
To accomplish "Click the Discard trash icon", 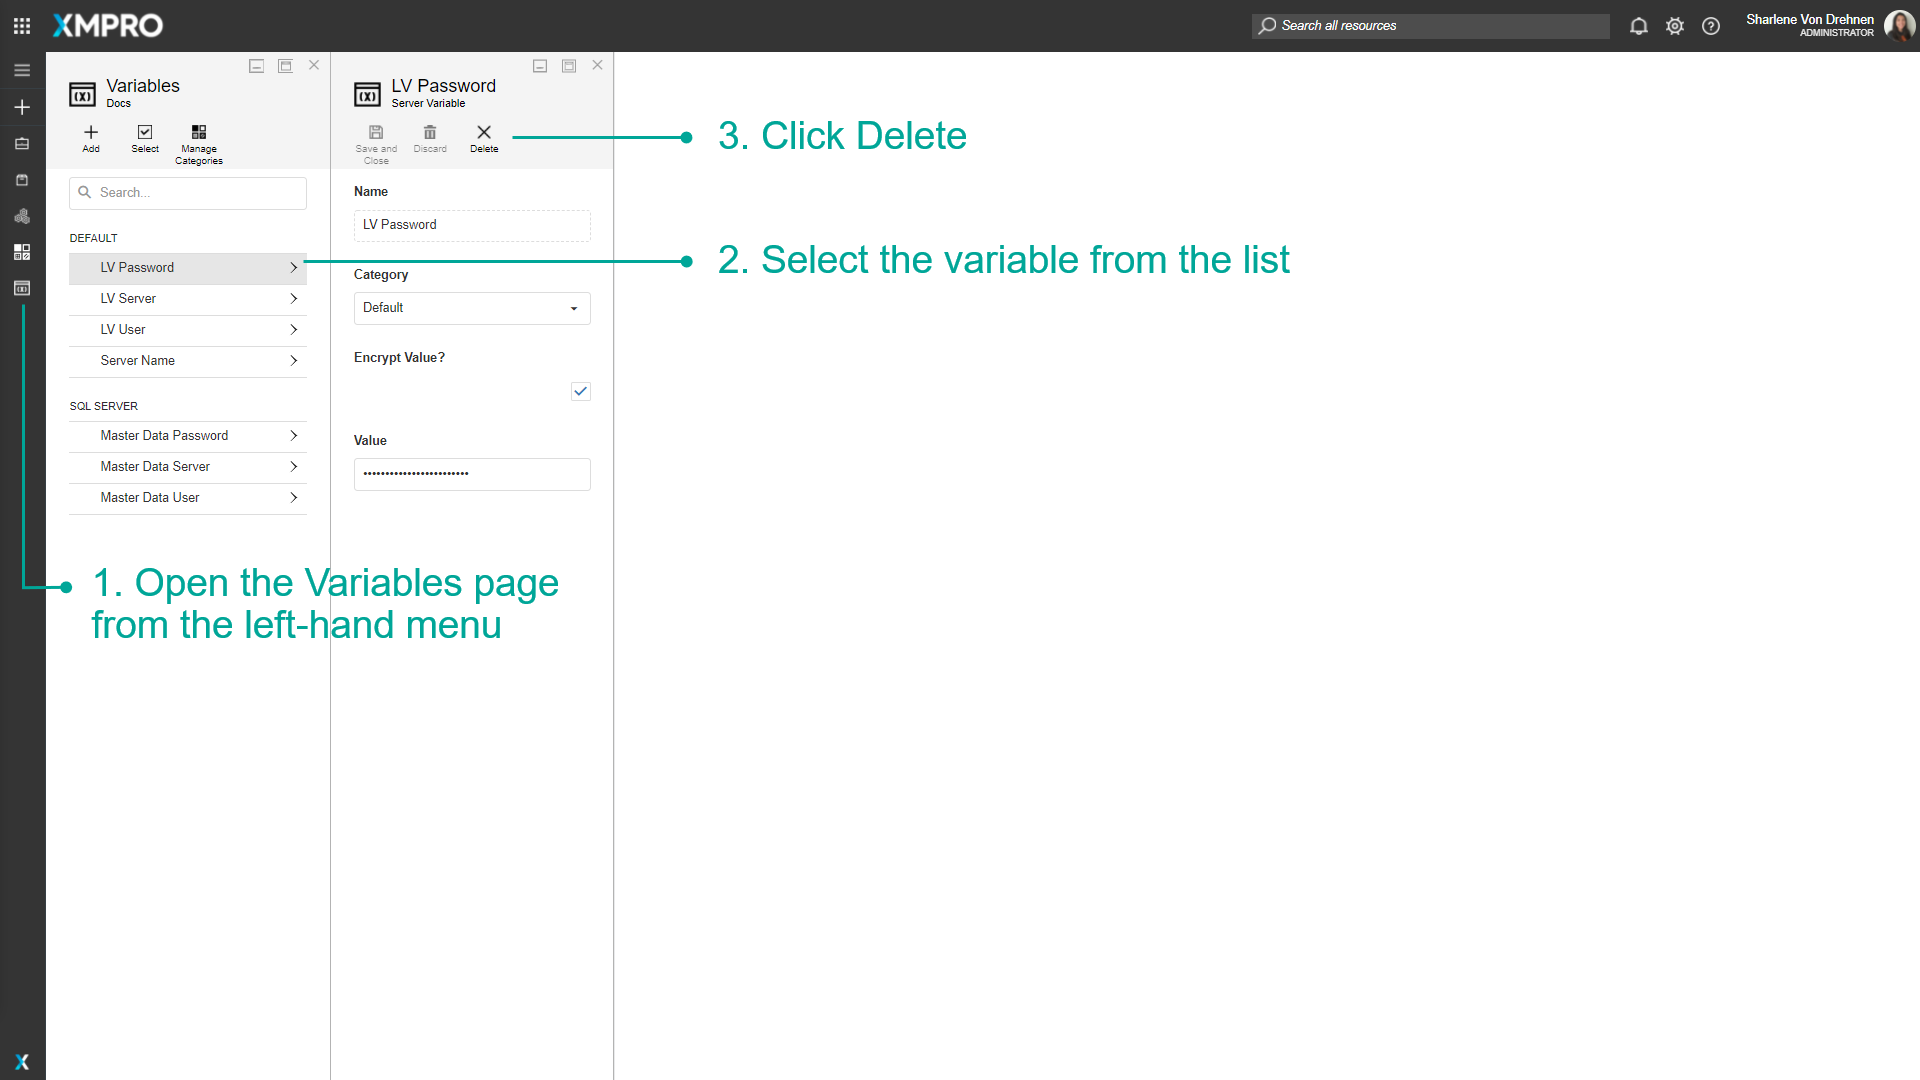I will [430, 134].
